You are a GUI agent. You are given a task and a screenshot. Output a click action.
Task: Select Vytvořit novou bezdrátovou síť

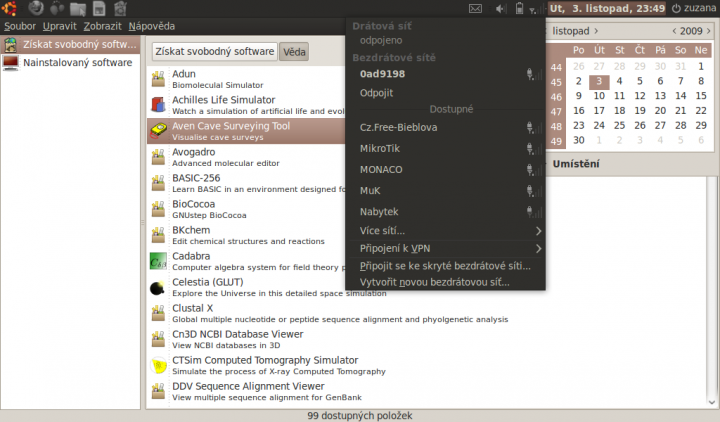445,282
